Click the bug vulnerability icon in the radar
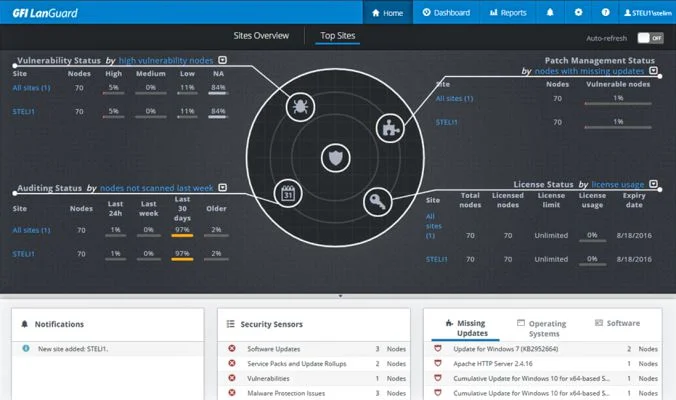676x400 pixels. pos(299,105)
